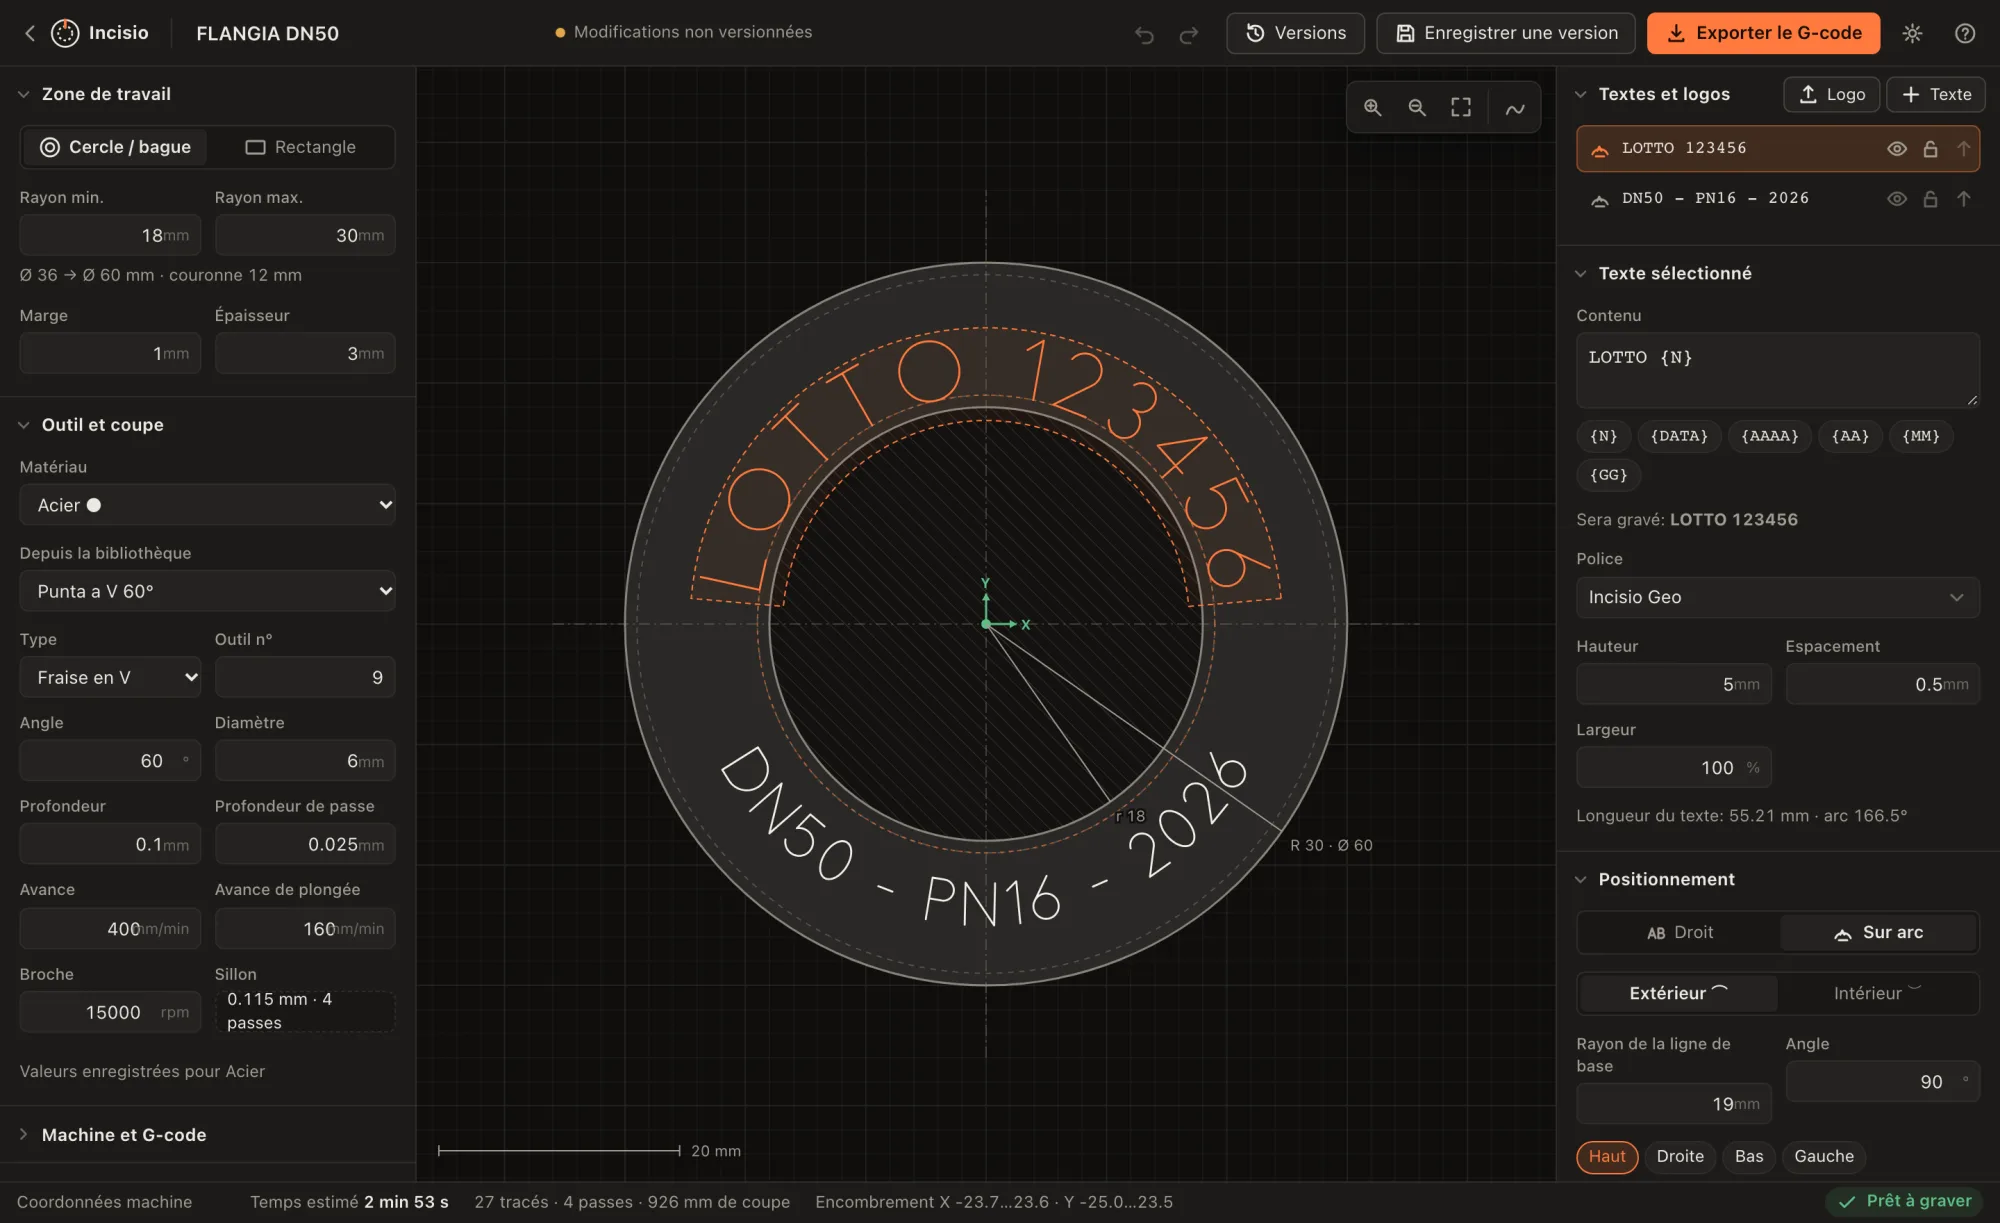Viewport: 2000px width, 1223px height.
Task: Upload a Logo
Action: 1831,94
